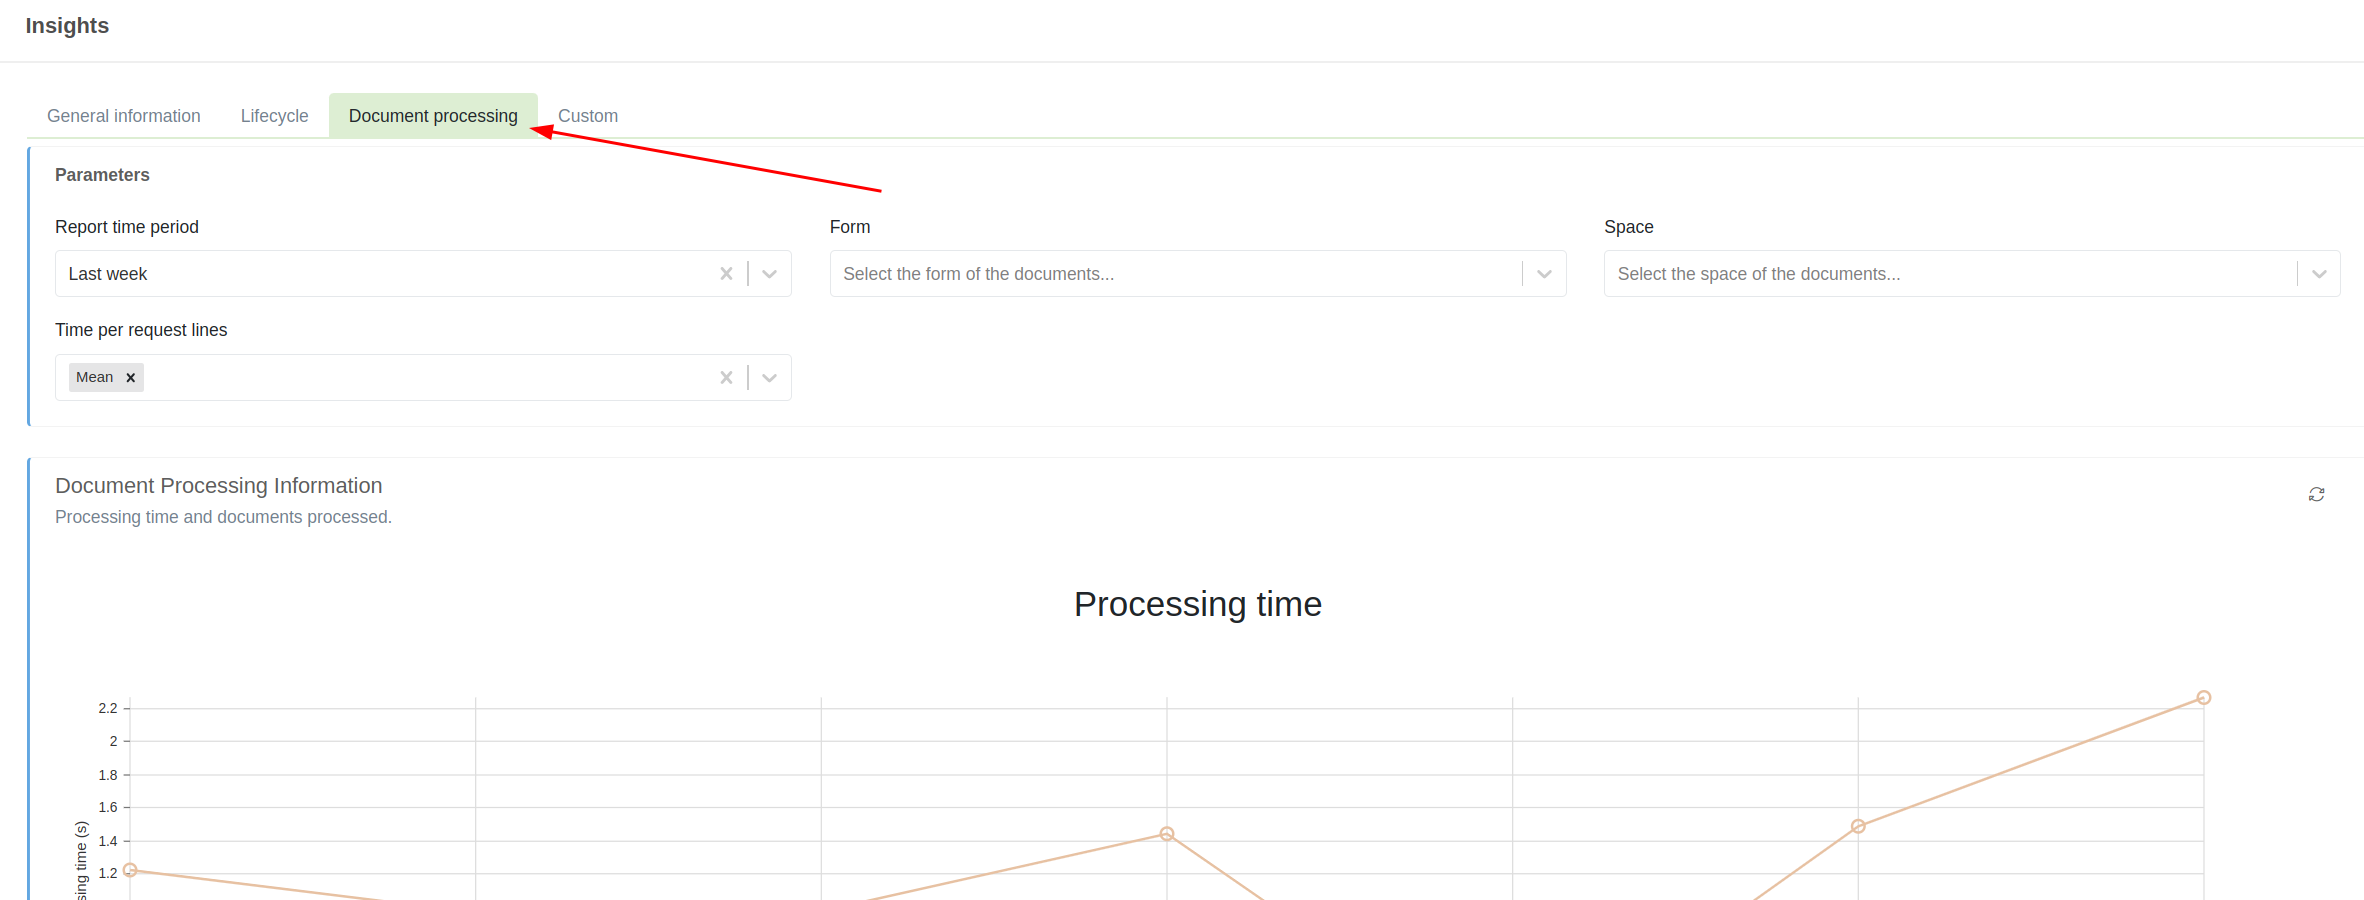Image resolution: width=2364 pixels, height=900 pixels.
Task: Click the Last week selection field
Action: coord(380,274)
